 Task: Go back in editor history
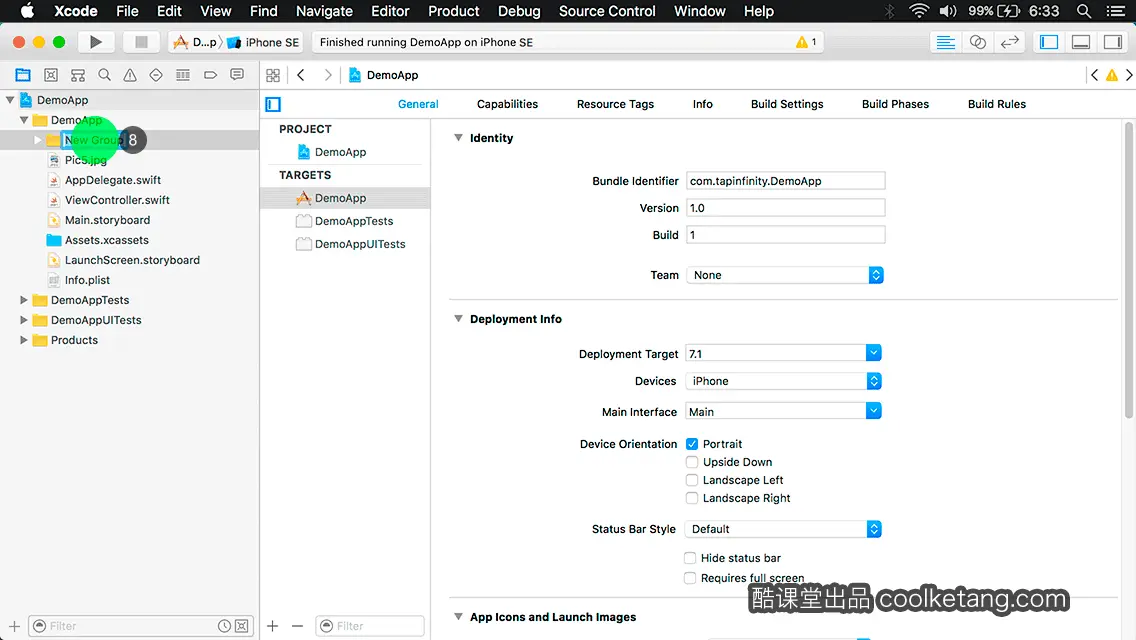(x=301, y=75)
